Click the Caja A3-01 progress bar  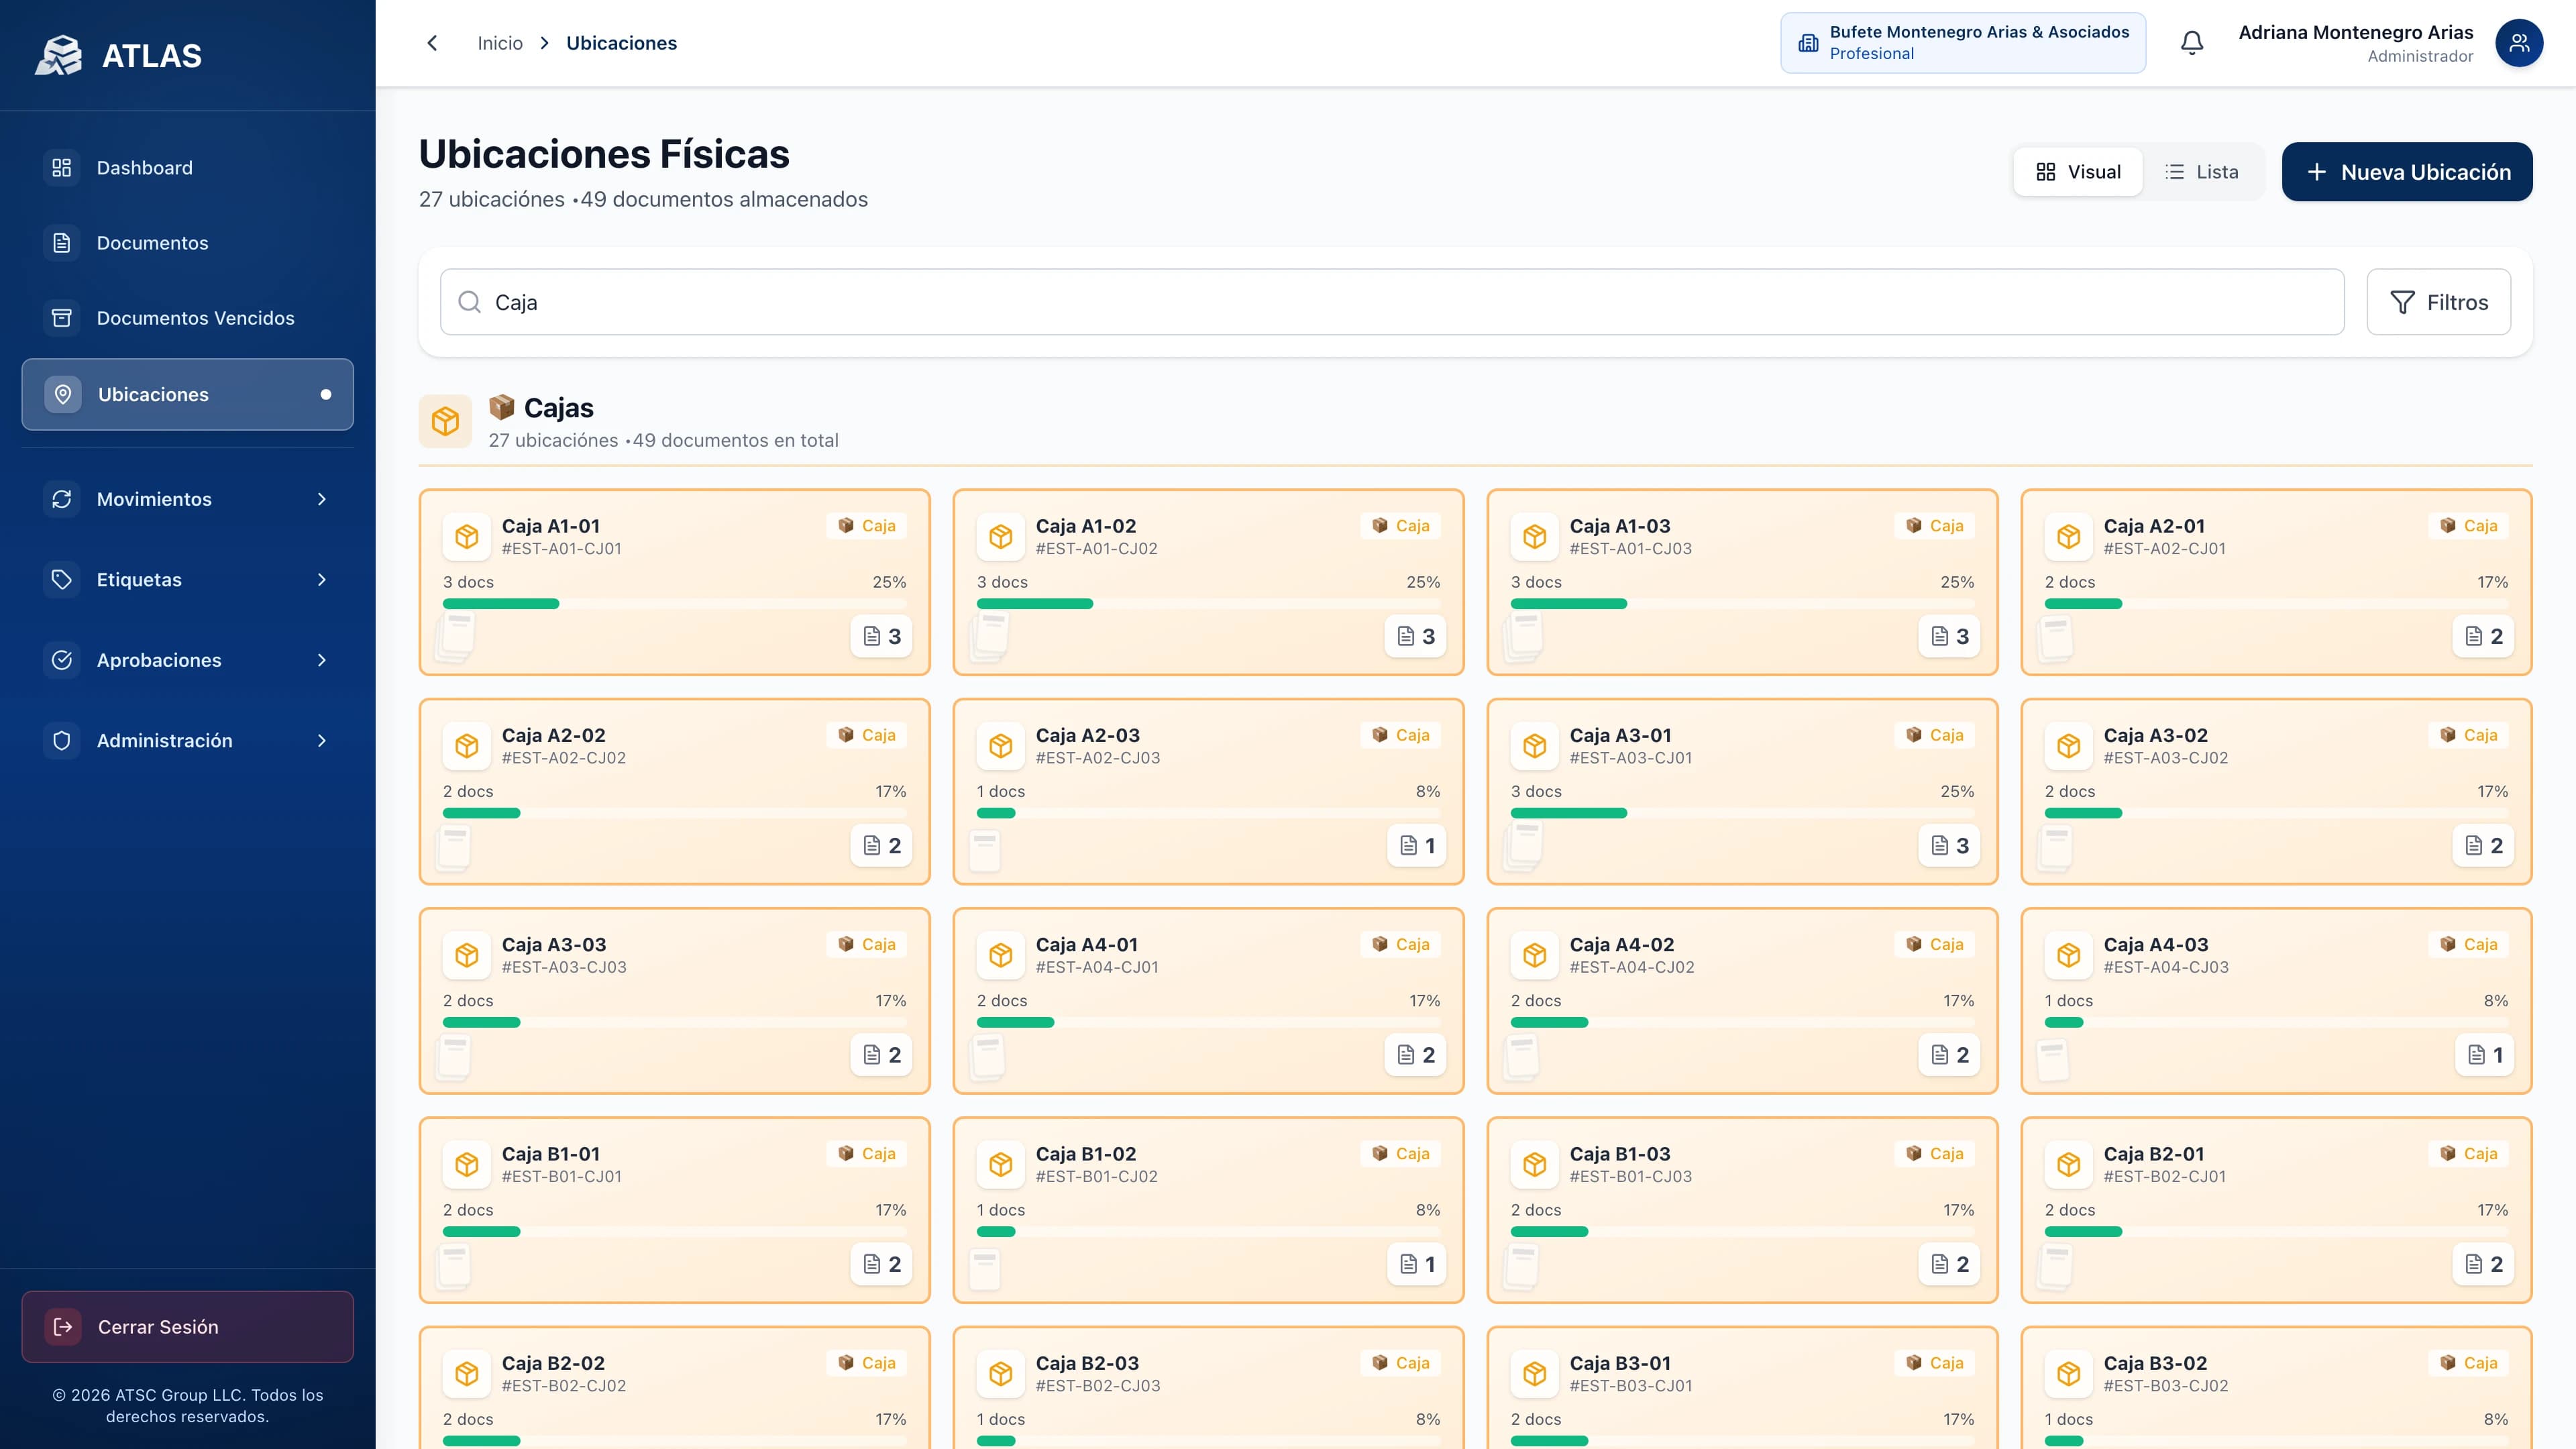pyautogui.click(x=1742, y=813)
